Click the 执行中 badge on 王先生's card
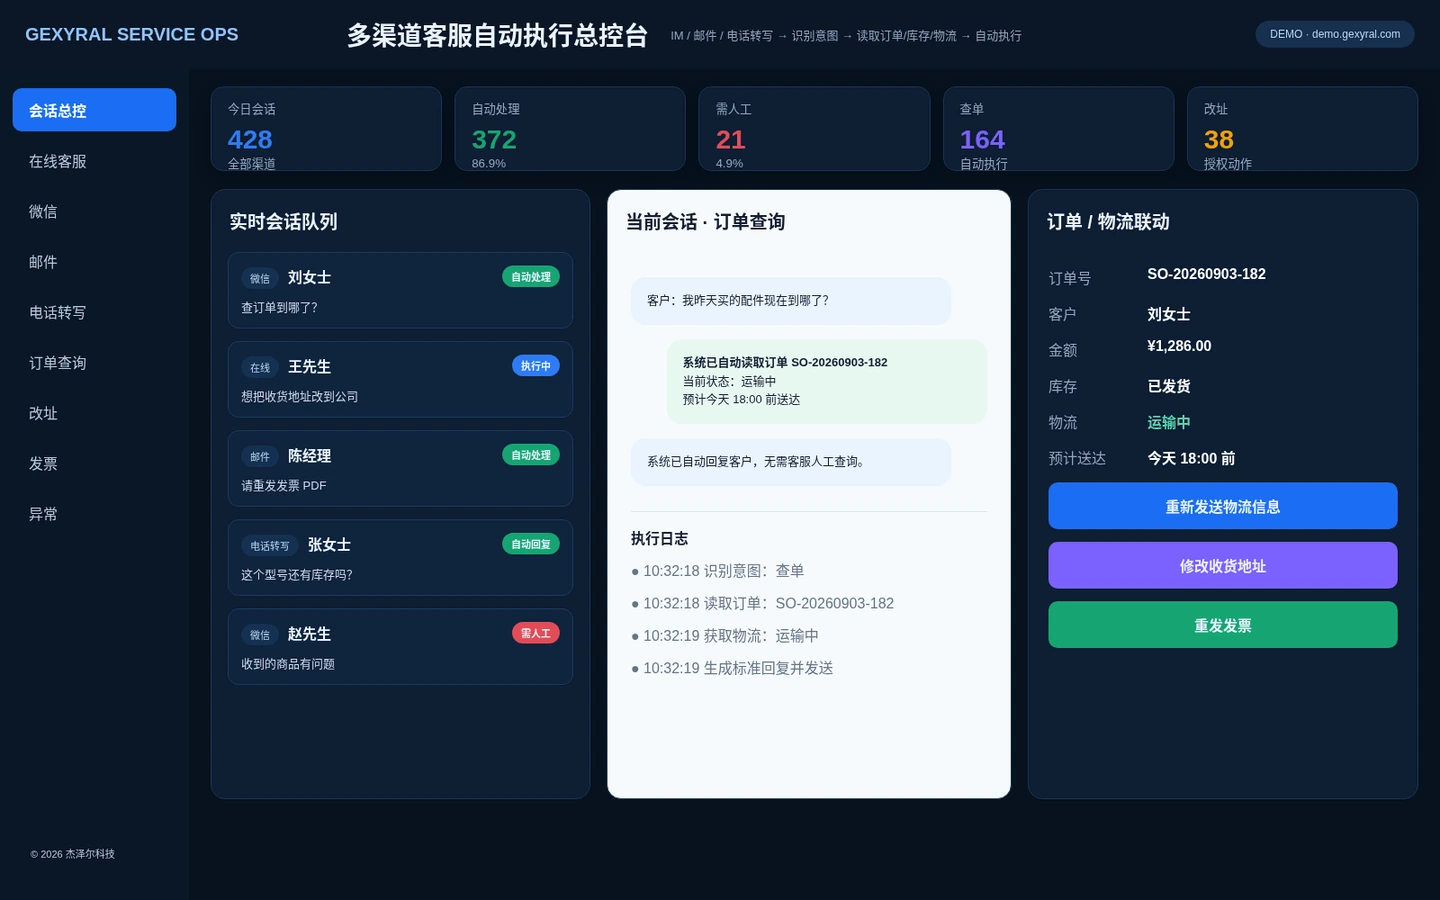 pos(536,366)
